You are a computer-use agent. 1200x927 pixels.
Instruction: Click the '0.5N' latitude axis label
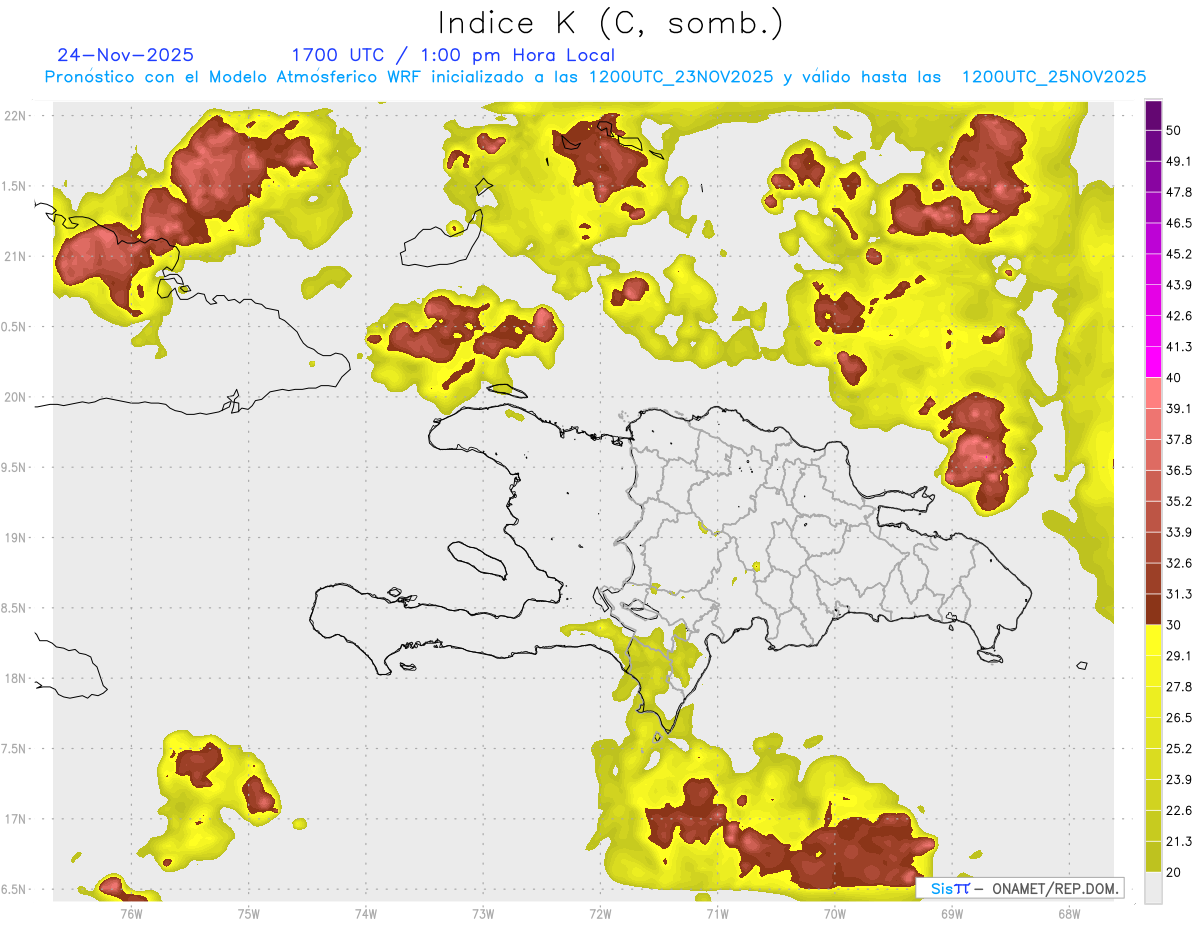coord(14,327)
